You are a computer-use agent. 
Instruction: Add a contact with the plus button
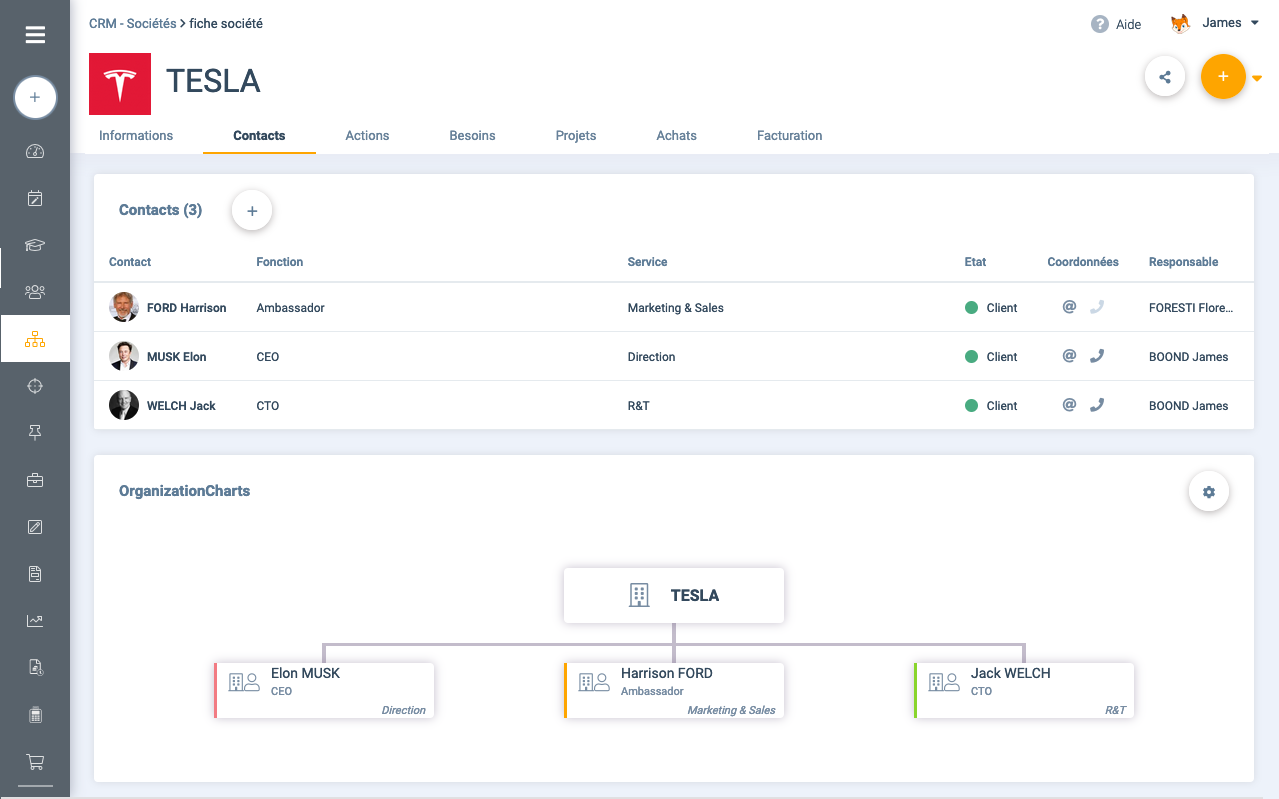click(252, 211)
